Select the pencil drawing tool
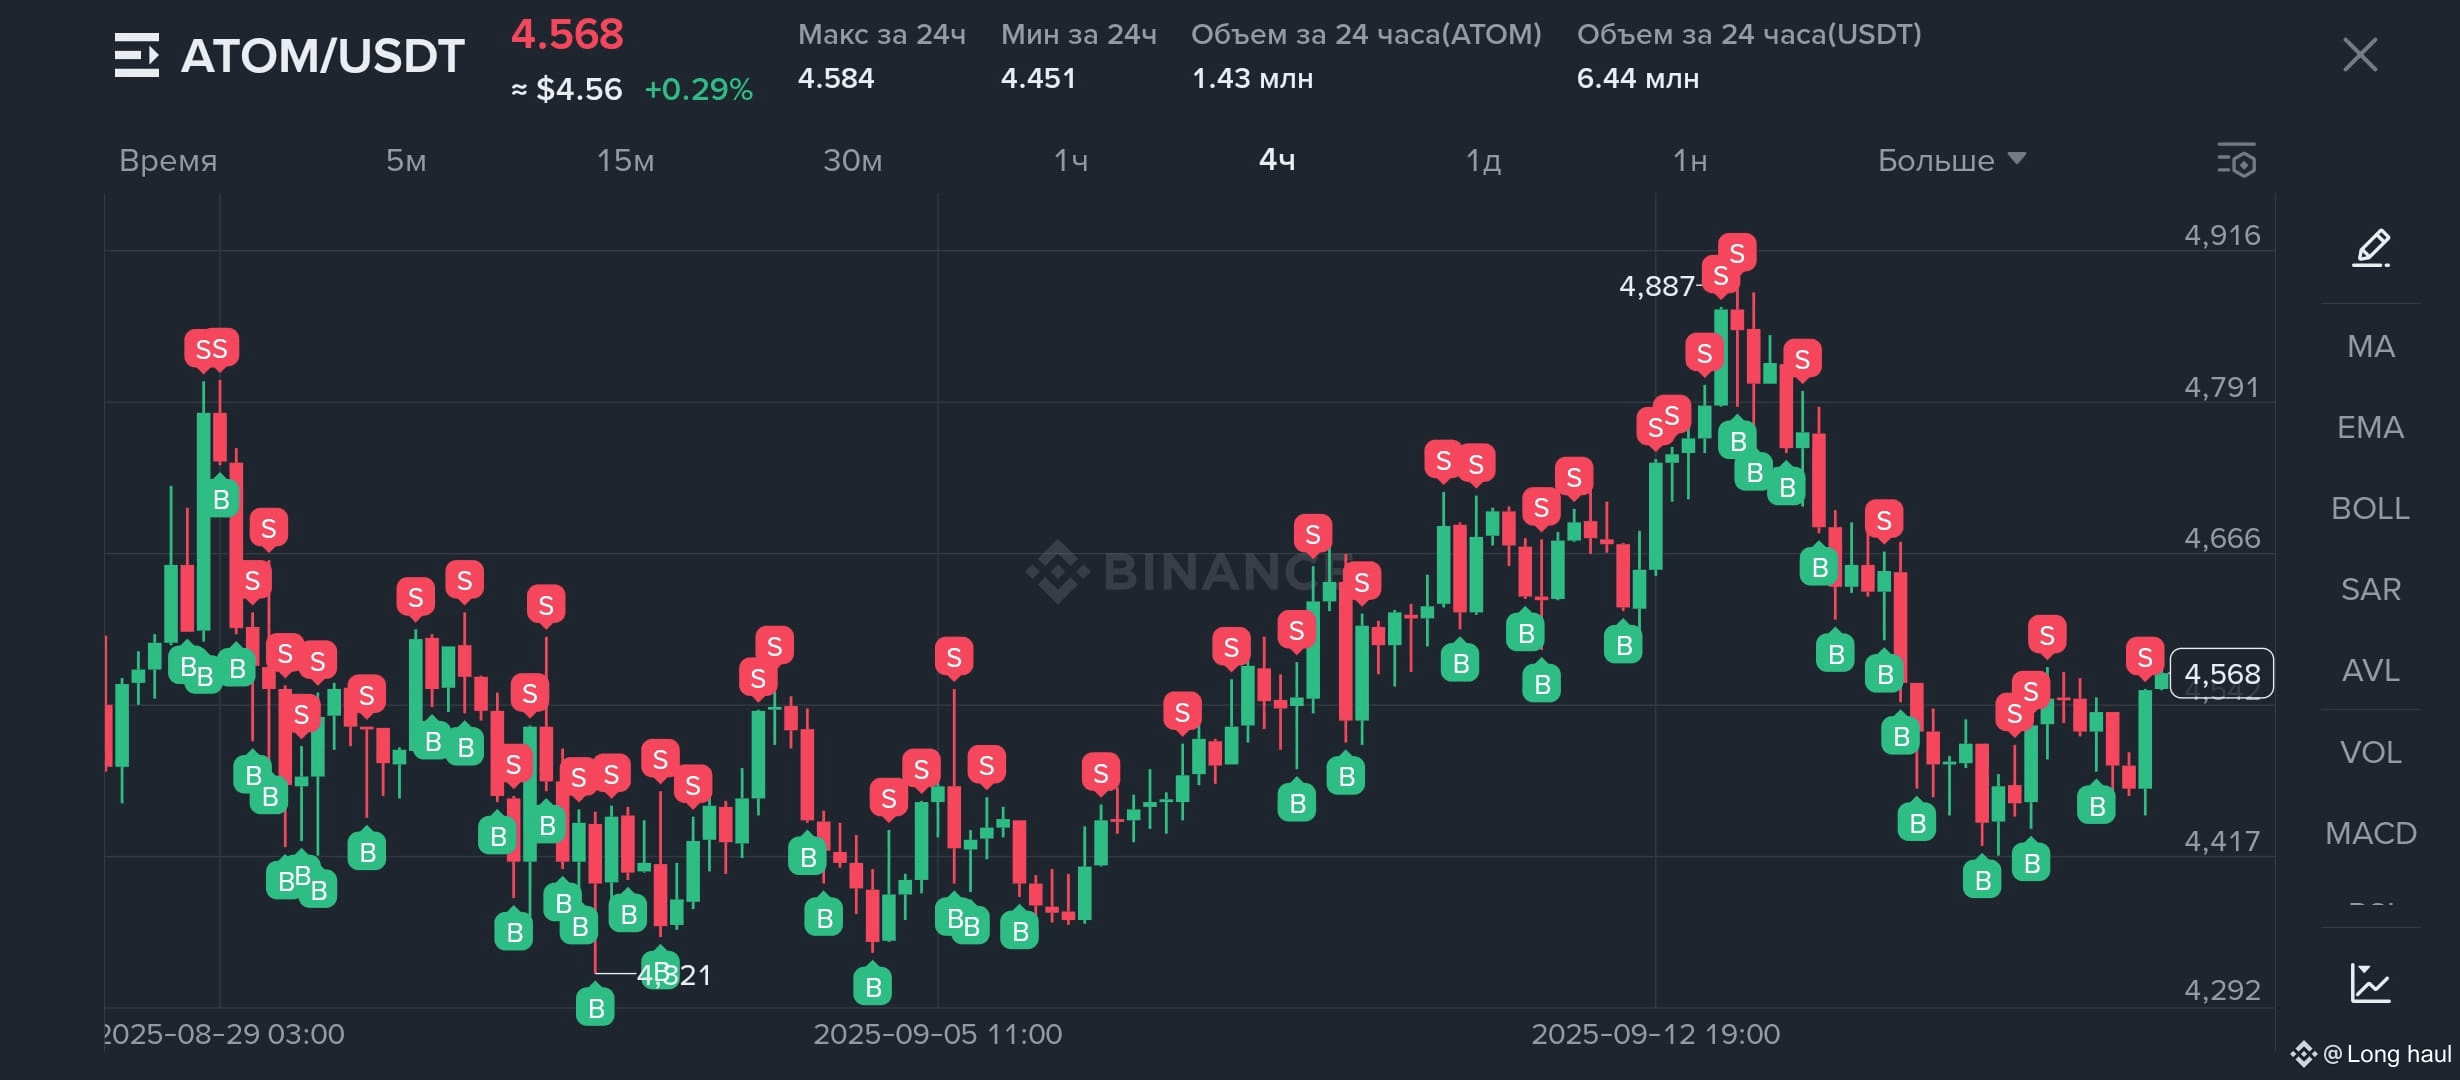The height and width of the screenshot is (1080, 2460). coord(2371,247)
